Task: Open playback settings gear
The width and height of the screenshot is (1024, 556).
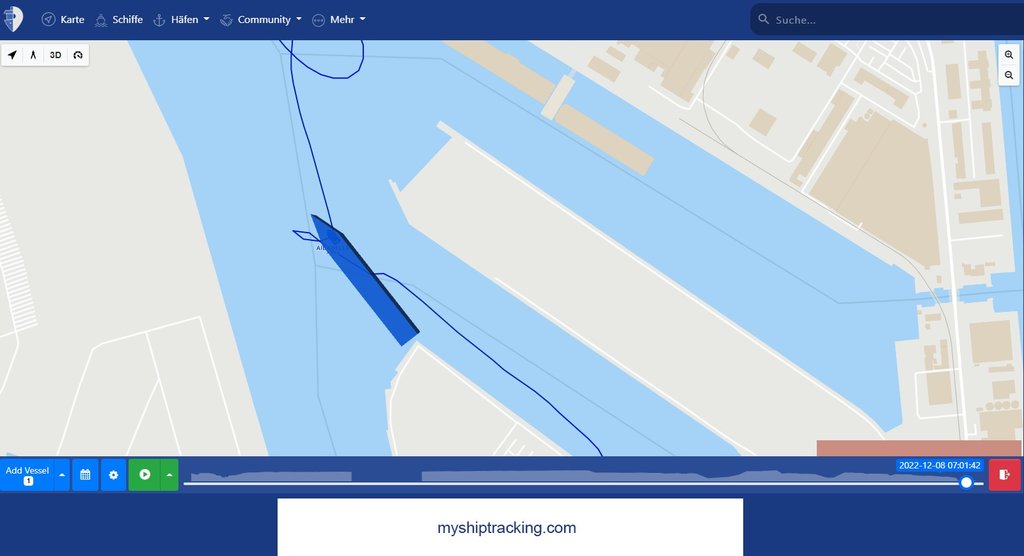Action: pos(113,474)
